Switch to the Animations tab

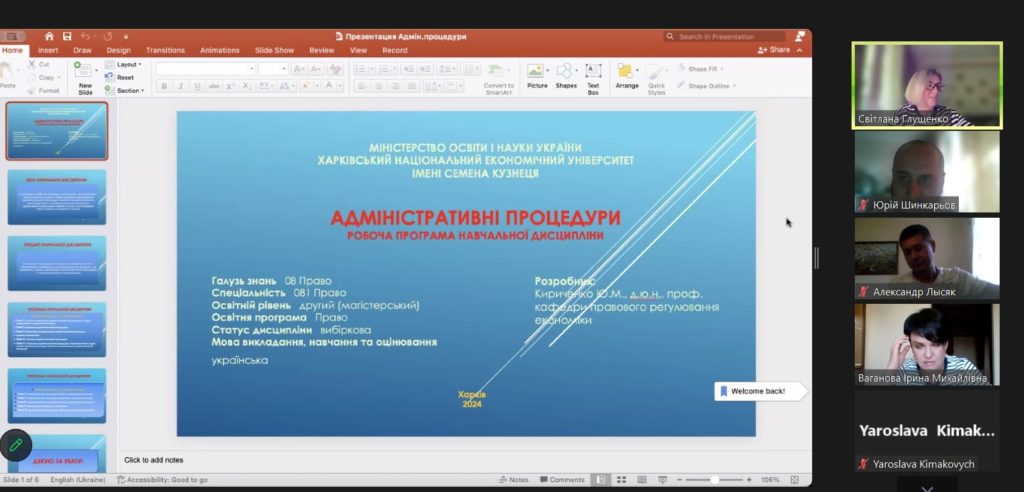pyautogui.click(x=220, y=50)
